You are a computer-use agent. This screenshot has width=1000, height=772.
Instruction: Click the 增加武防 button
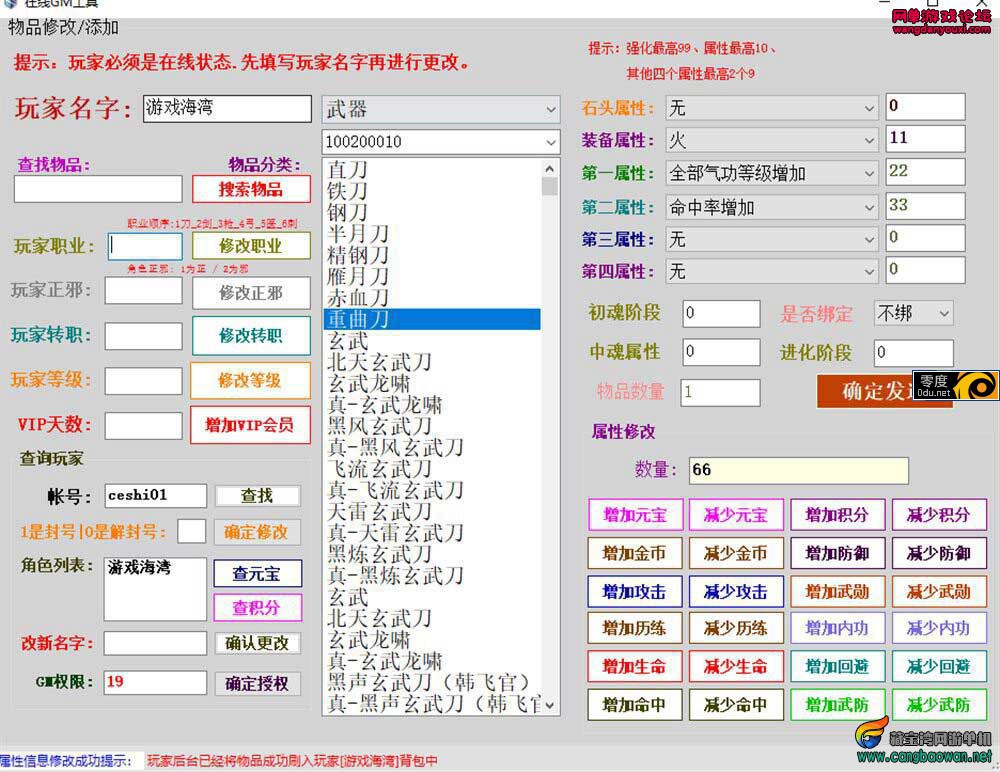pos(837,704)
